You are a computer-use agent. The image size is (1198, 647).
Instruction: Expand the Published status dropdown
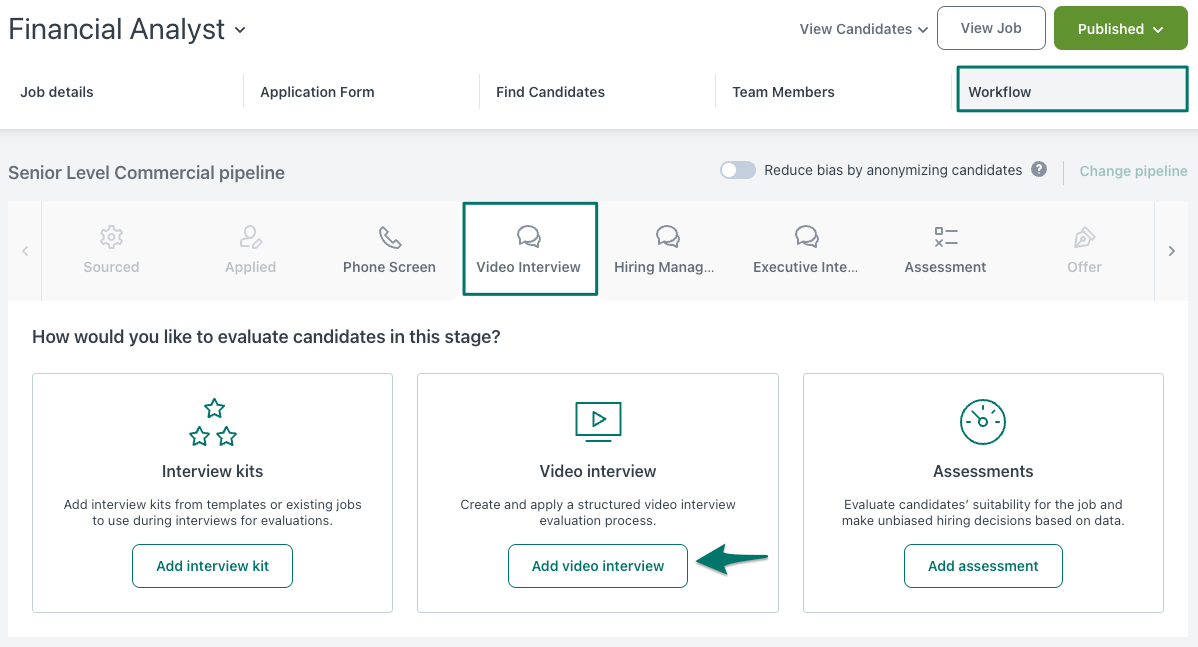coord(1119,29)
